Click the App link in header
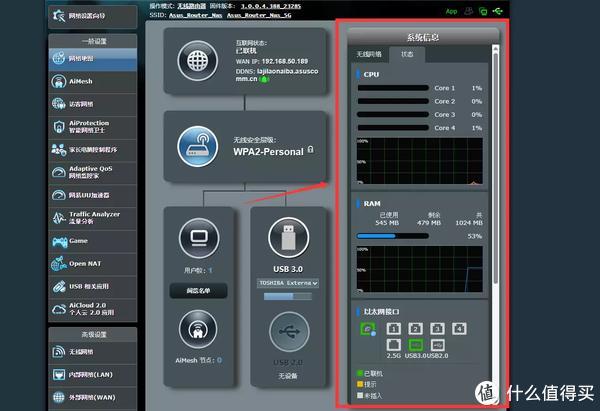 (x=451, y=11)
